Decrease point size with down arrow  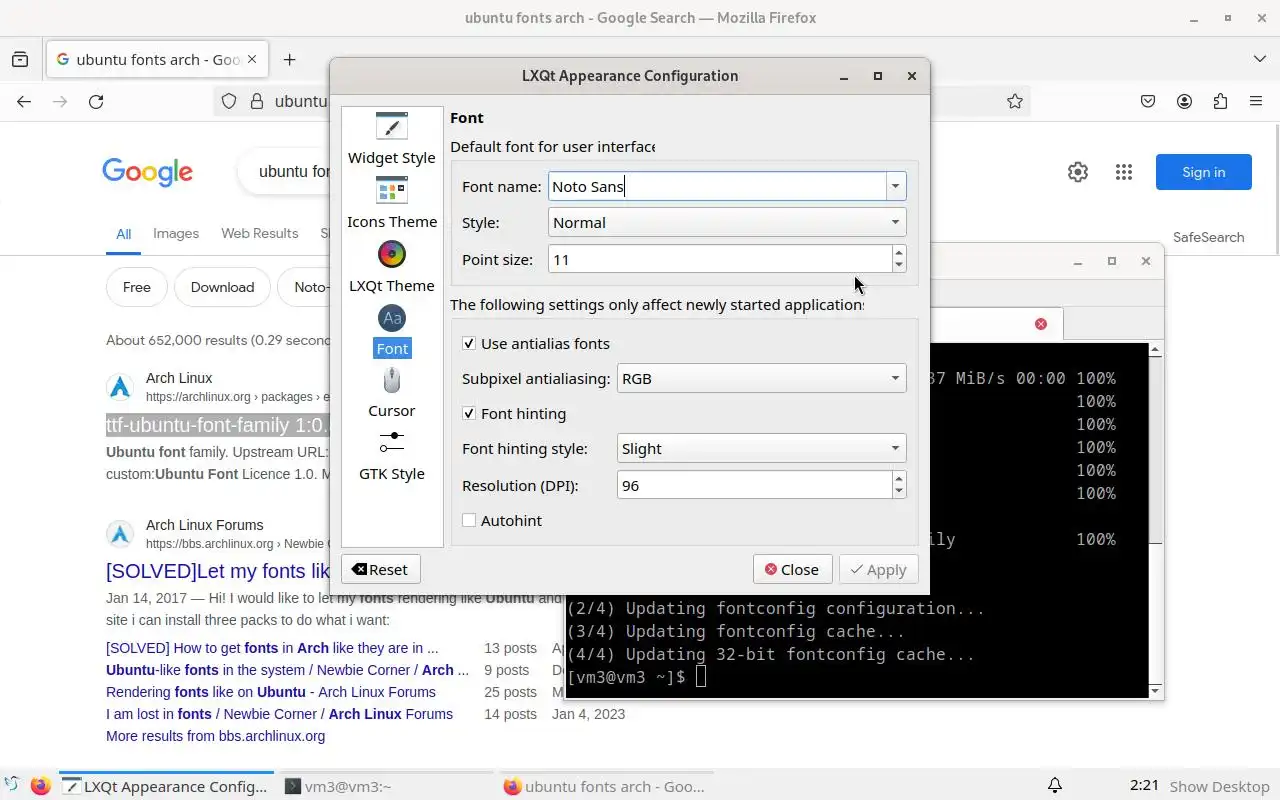point(899,266)
